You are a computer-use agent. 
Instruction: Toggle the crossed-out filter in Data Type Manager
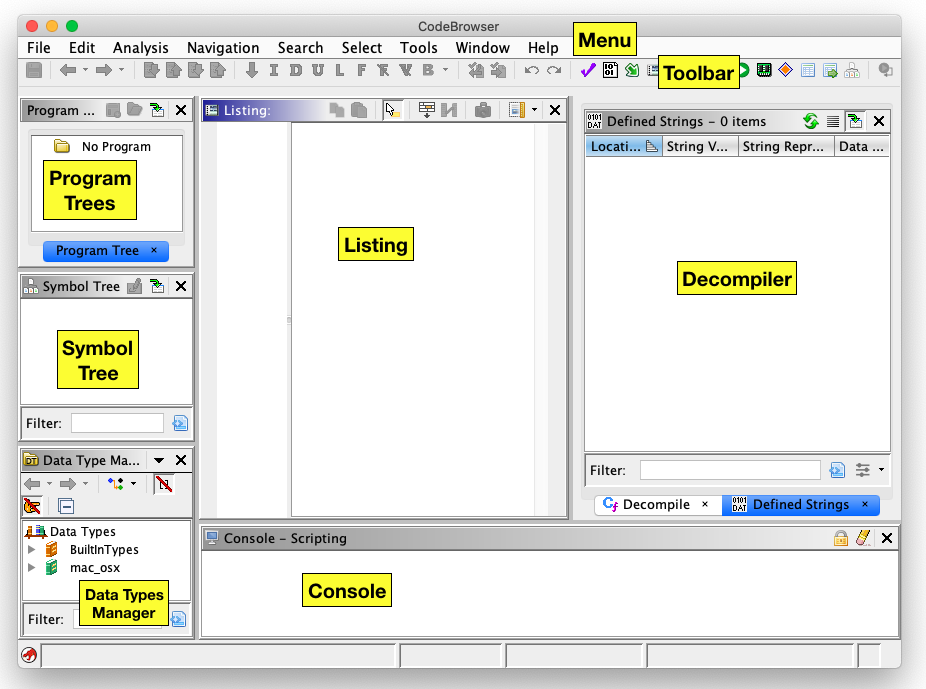coord(164,484)
